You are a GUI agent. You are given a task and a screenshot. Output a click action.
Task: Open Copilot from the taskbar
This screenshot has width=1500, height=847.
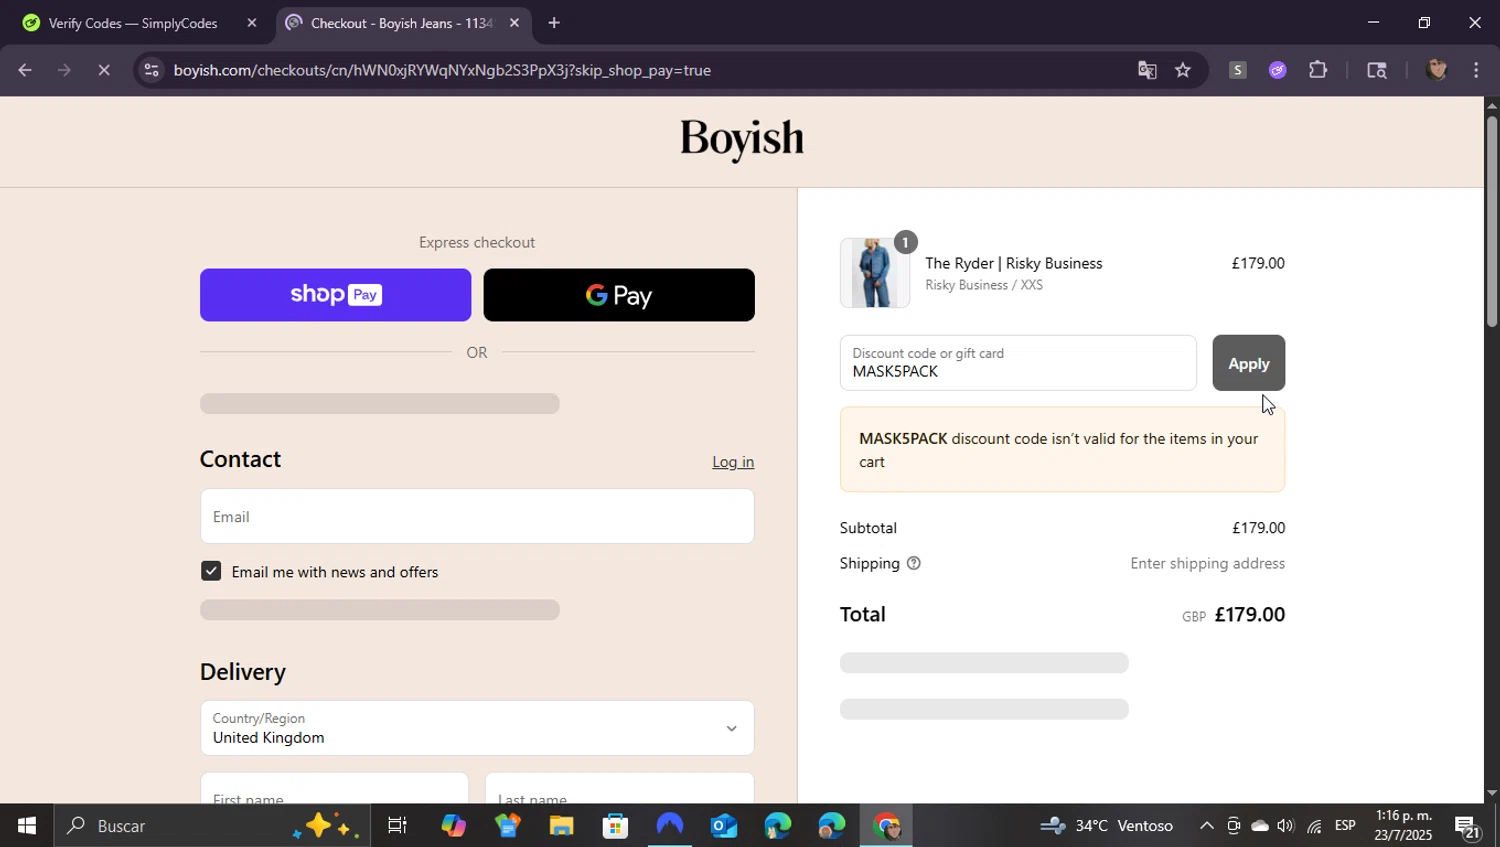tap(453, 826)
